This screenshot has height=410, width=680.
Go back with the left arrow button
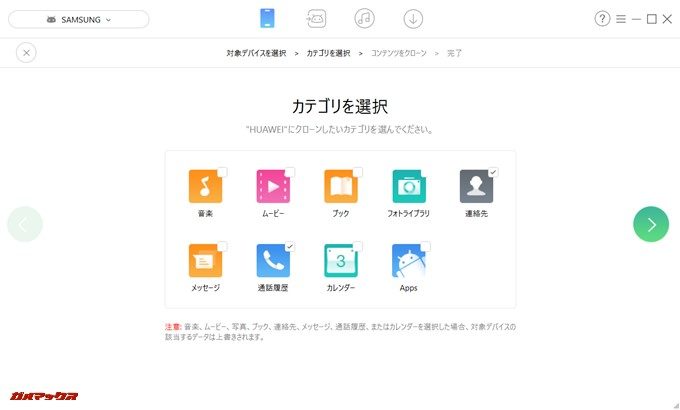tap(25, 224)
